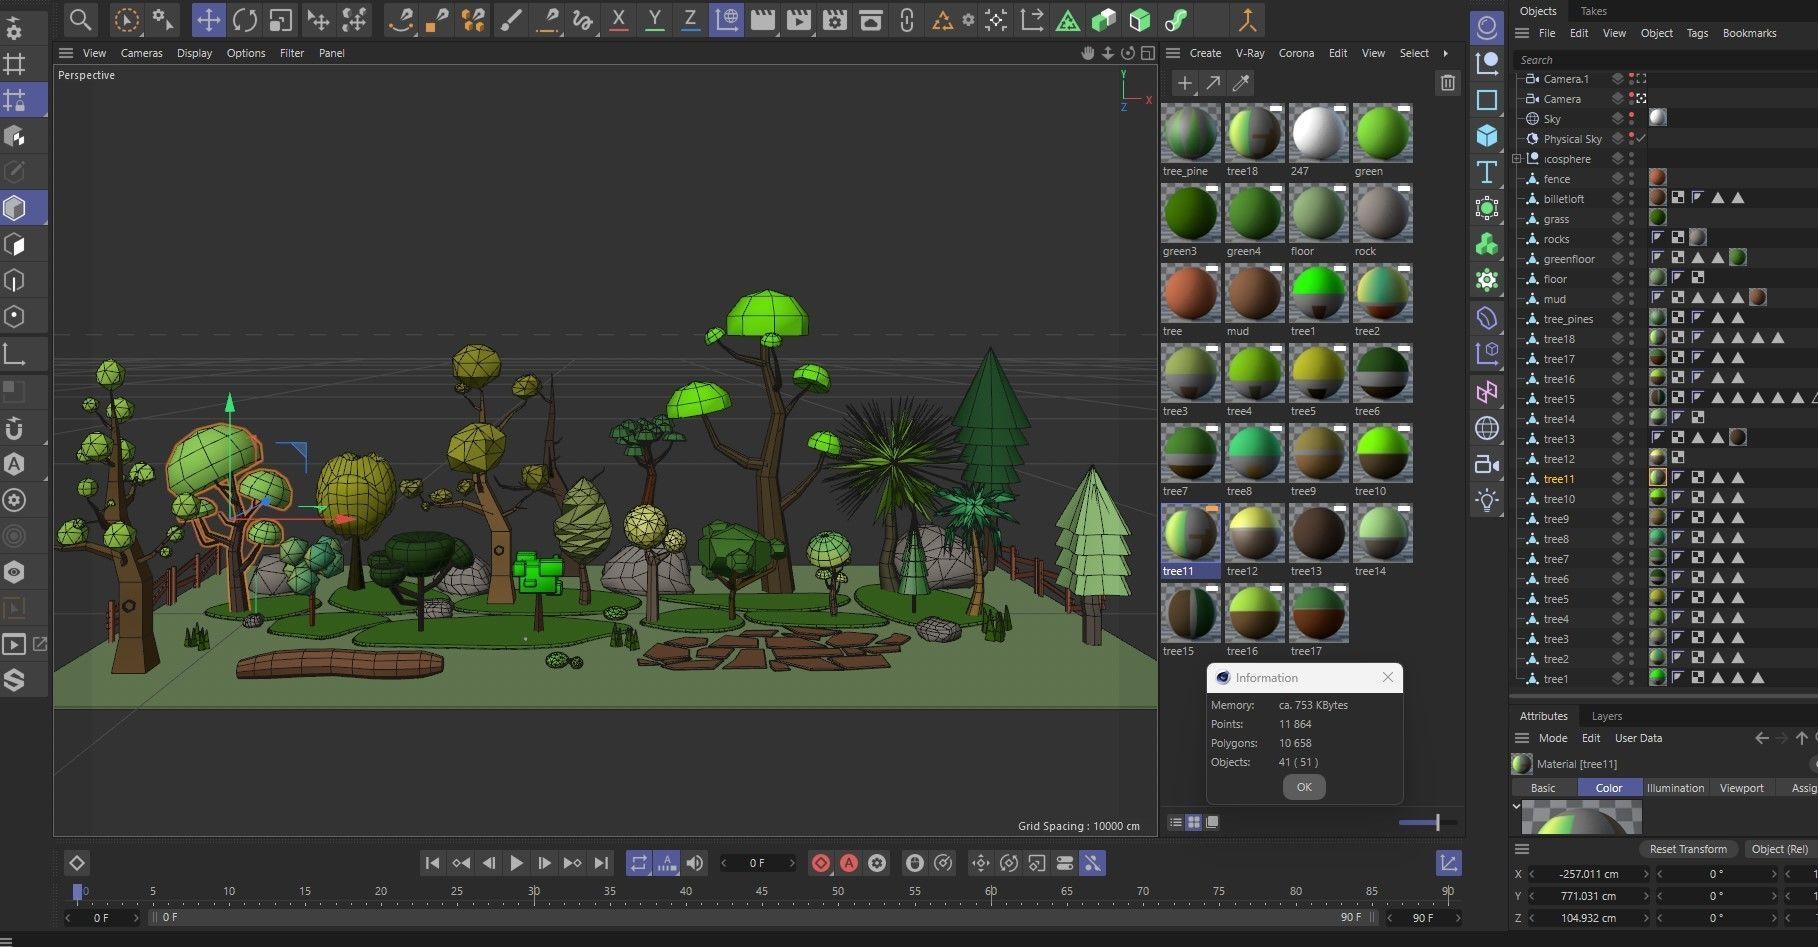Go back in Attributes history arrow

click(x=1761, y=738)
